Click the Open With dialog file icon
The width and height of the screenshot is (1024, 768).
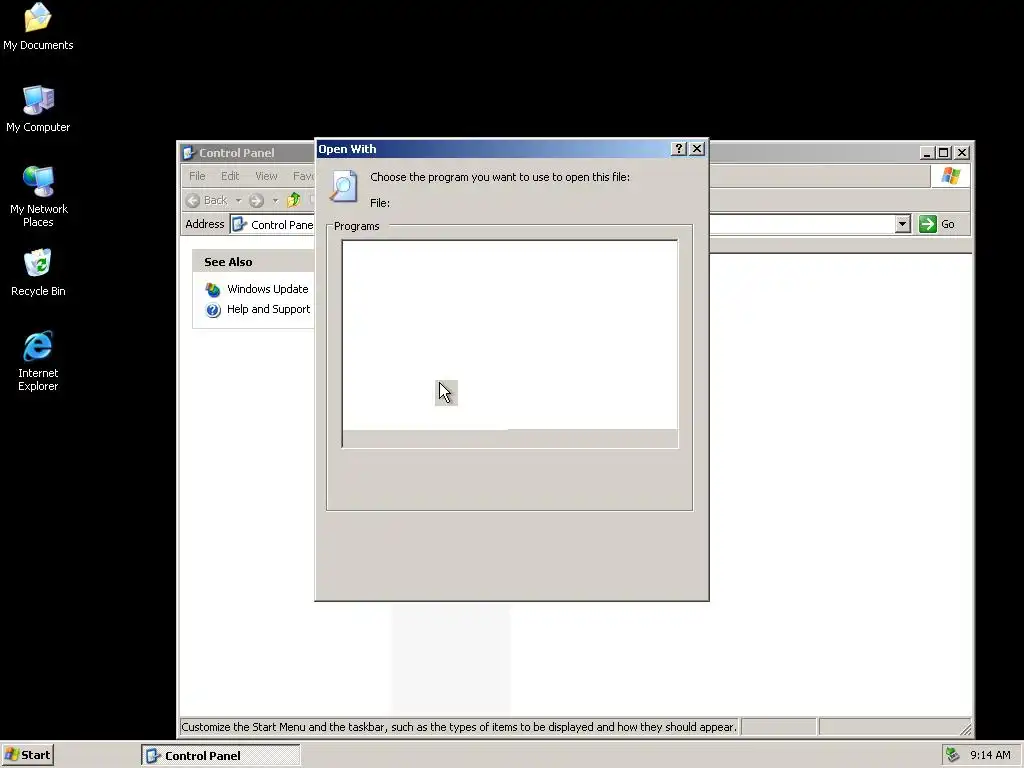(x=344, y=186)
